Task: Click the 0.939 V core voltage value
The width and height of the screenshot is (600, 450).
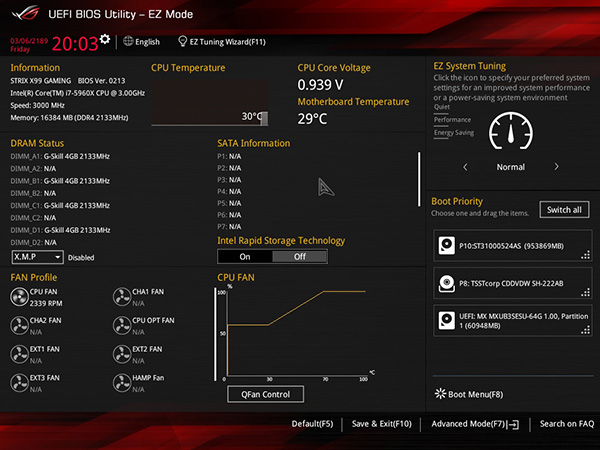Action: pos(321,85)
